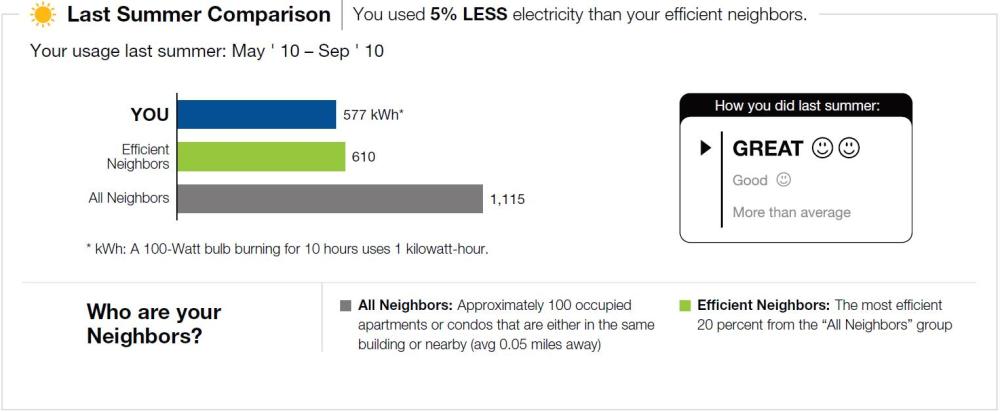Click the 1,115 value label

tap(507, 199)
